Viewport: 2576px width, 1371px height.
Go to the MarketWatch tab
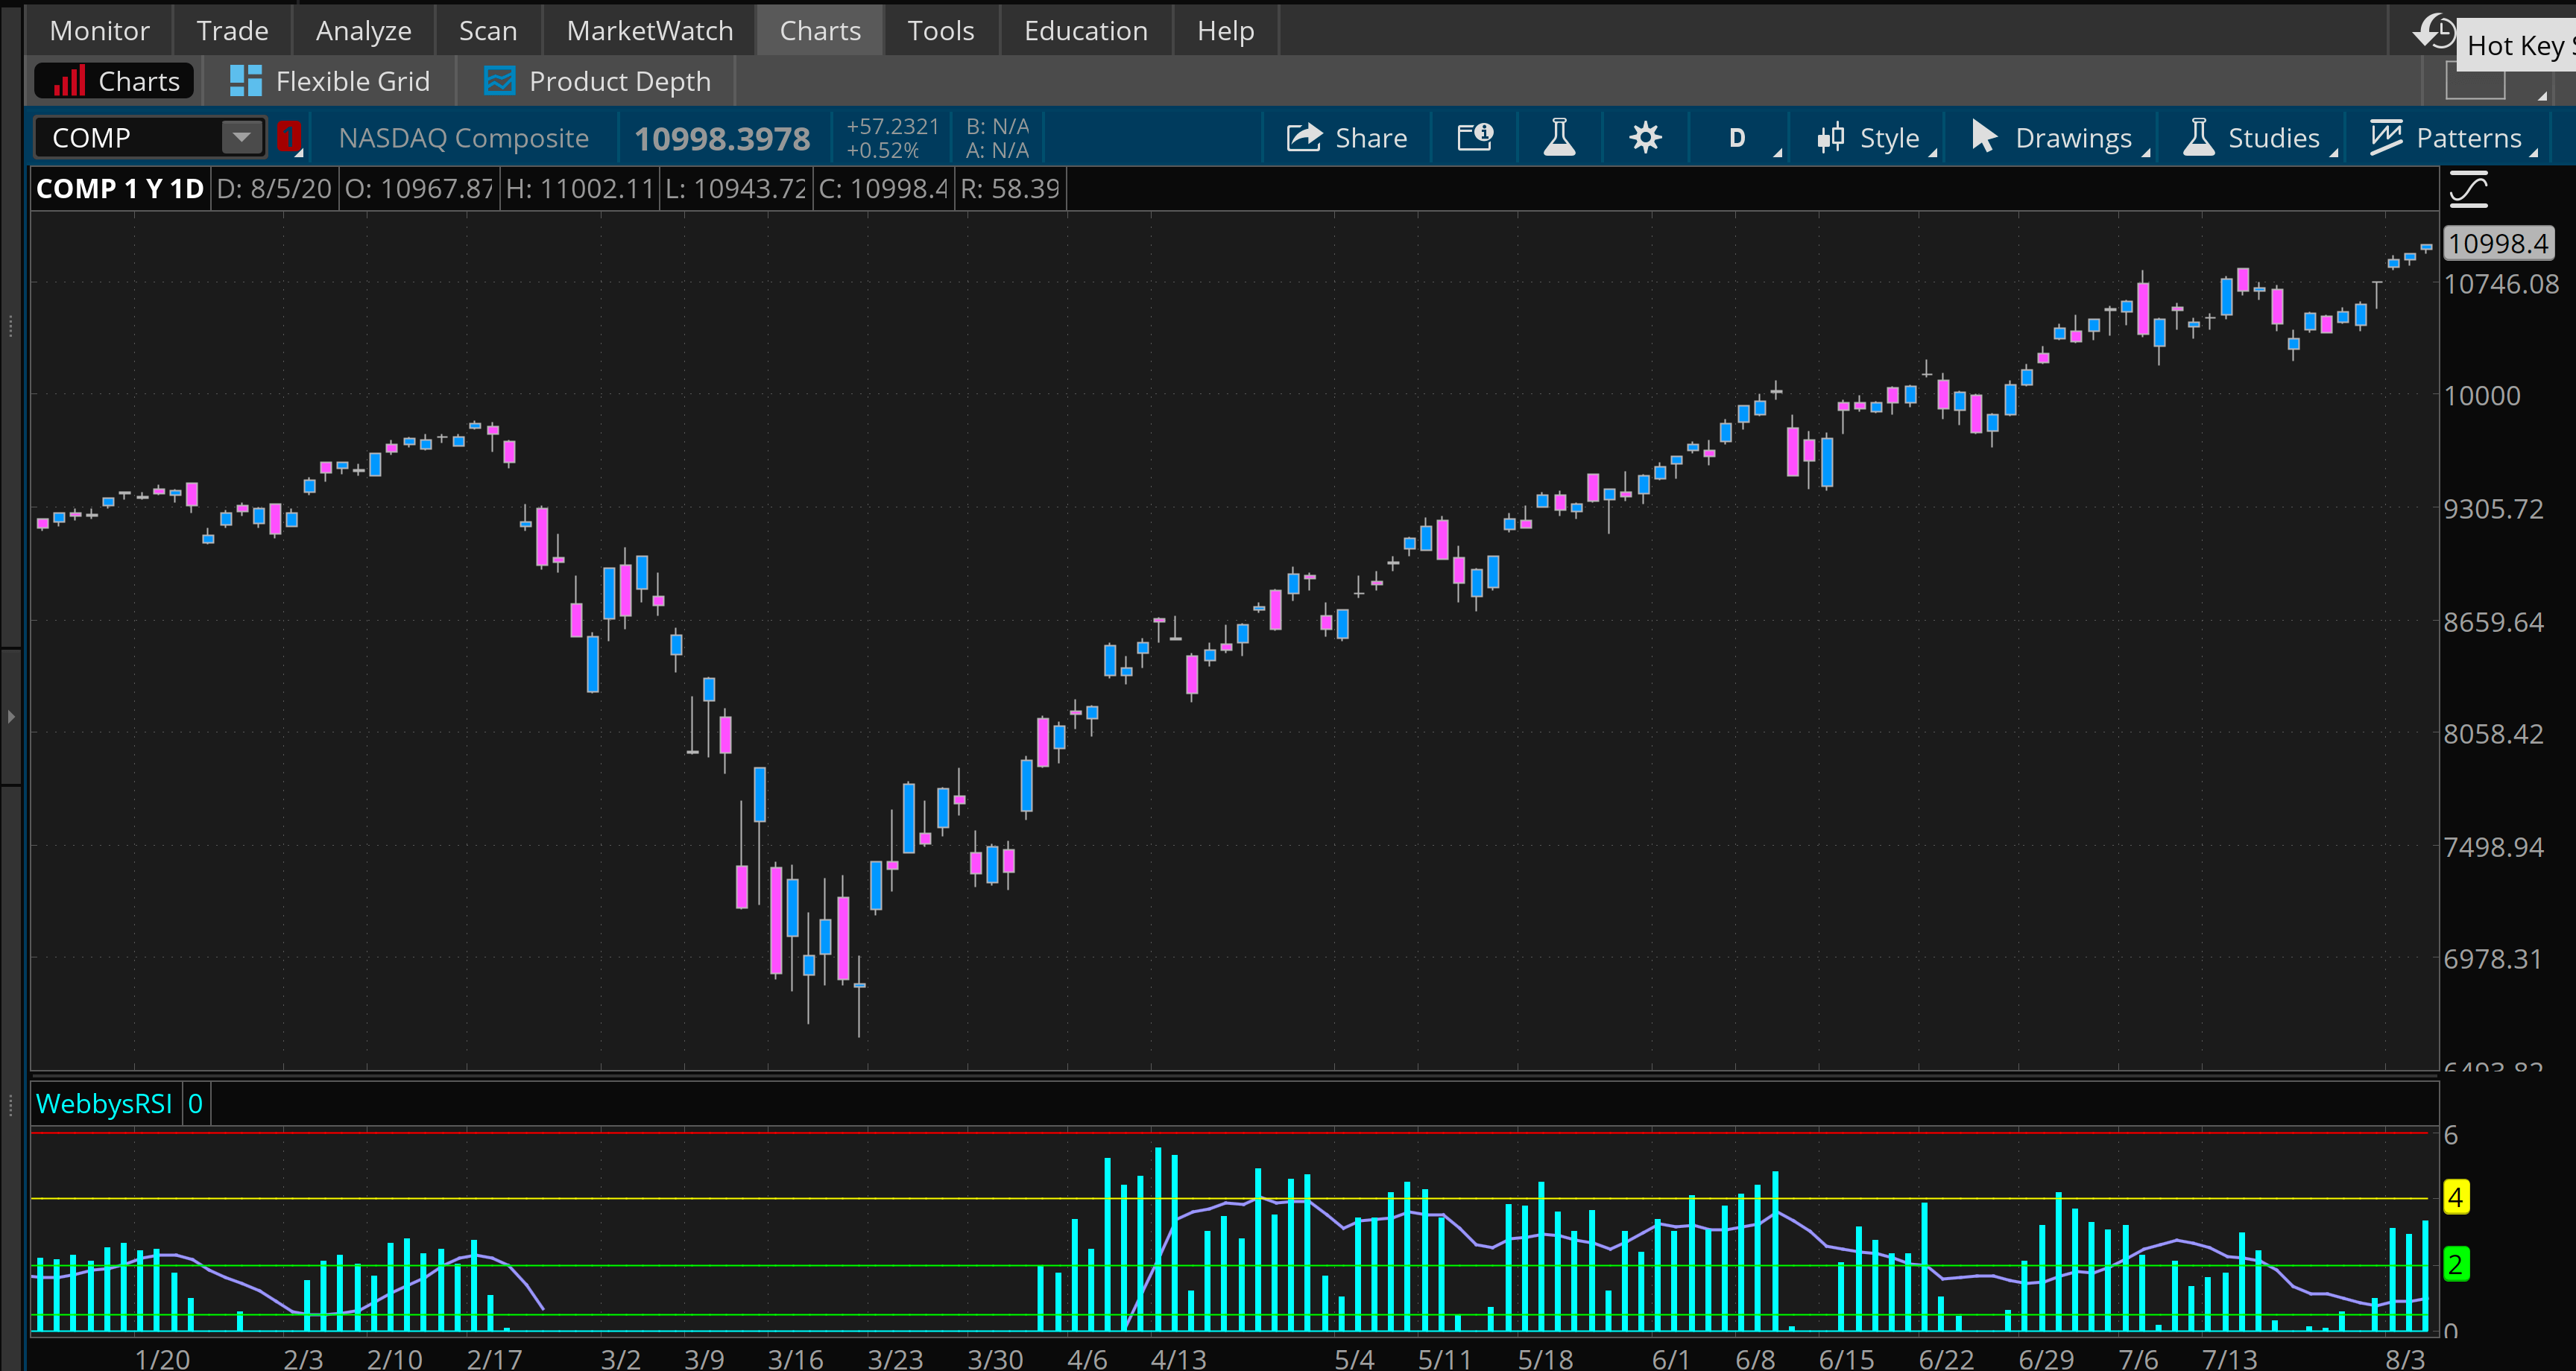pos(650,30)
